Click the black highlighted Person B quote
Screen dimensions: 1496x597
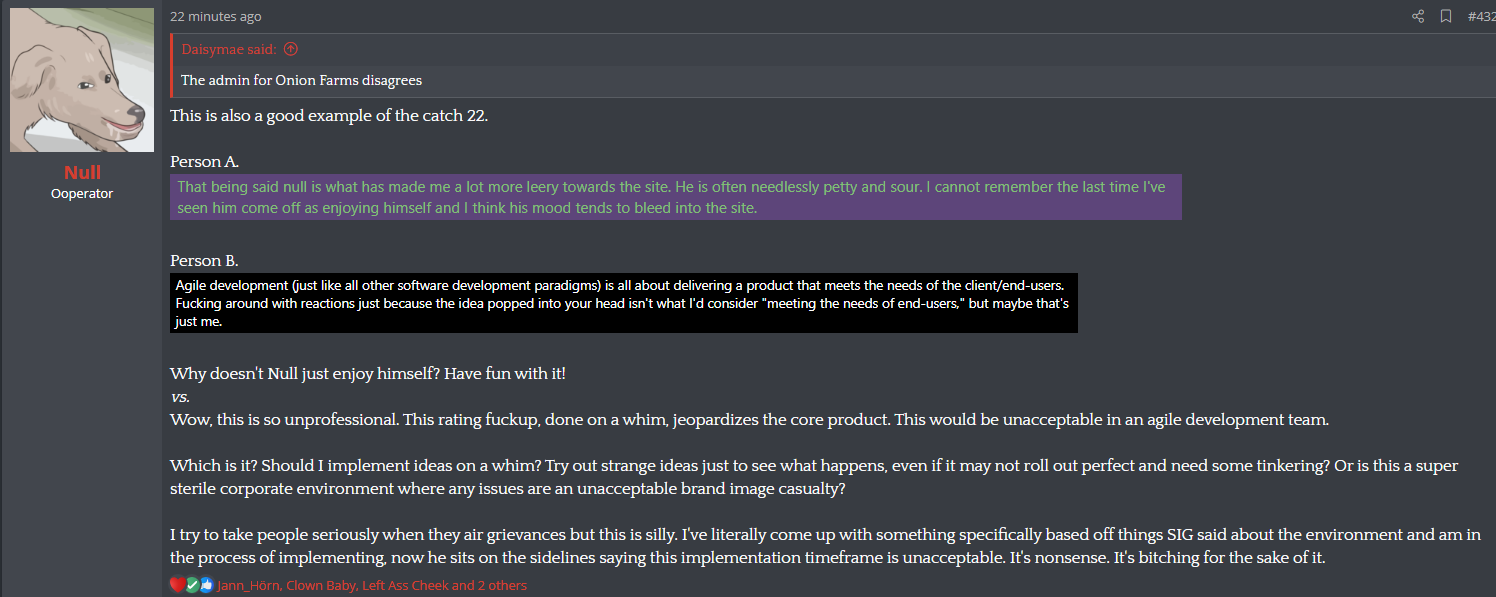click(624, 303)
